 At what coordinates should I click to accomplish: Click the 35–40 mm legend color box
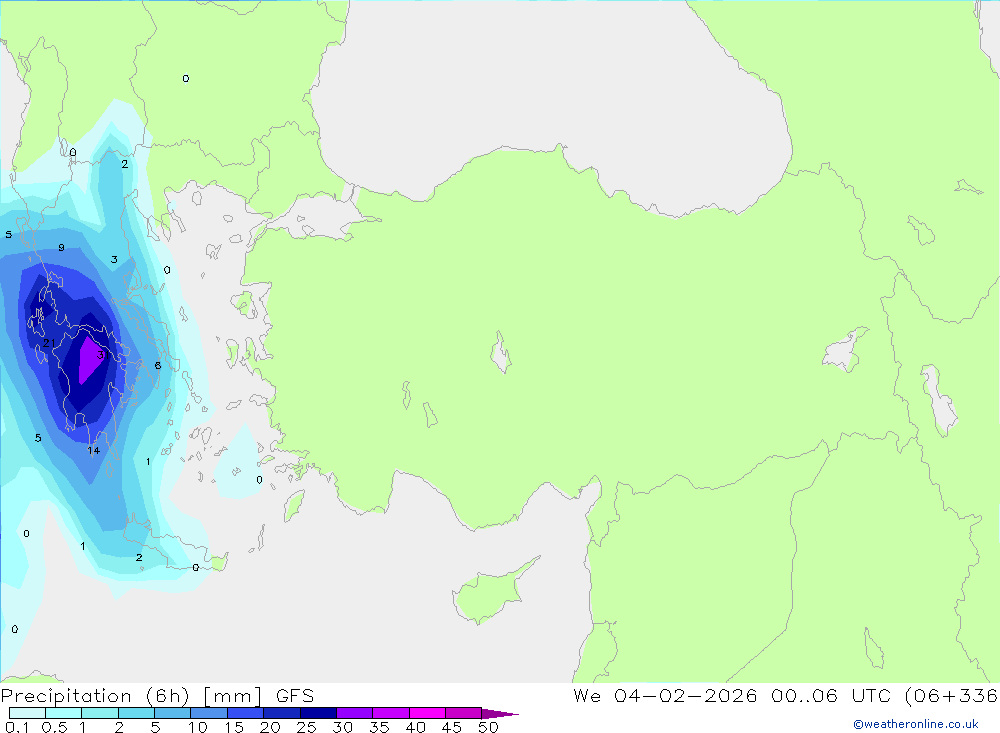(391, 713)
